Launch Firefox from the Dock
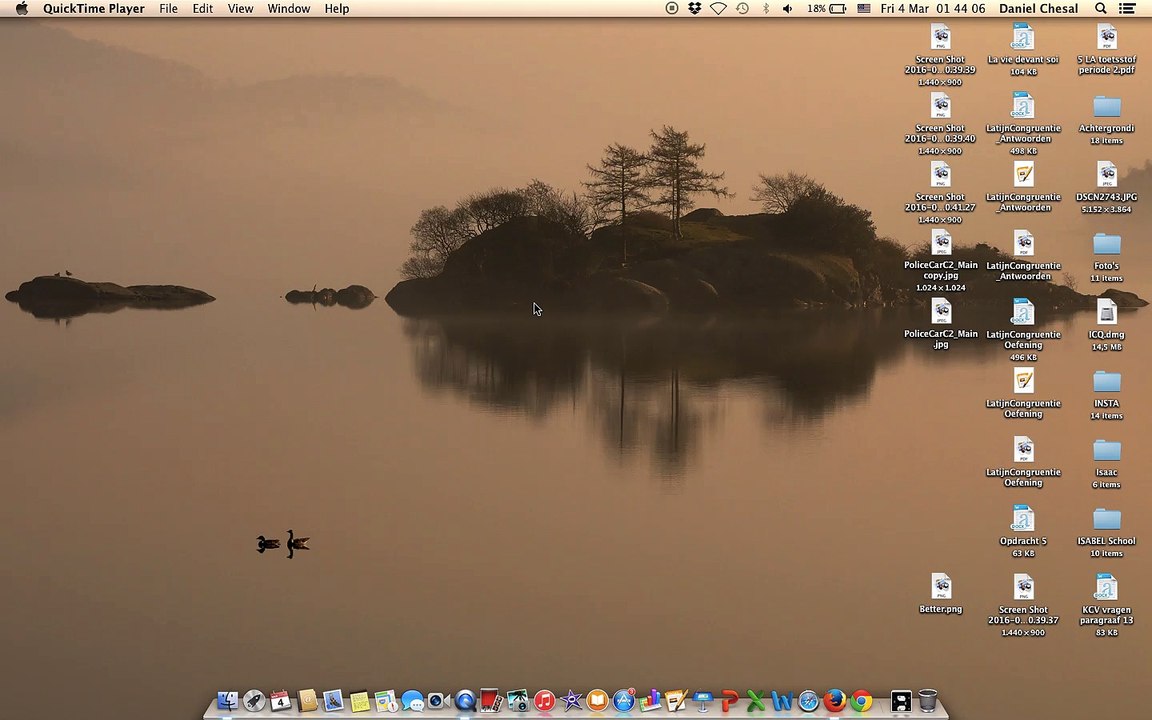Viewport: 1152px width, 720px height. pos(835,700)
